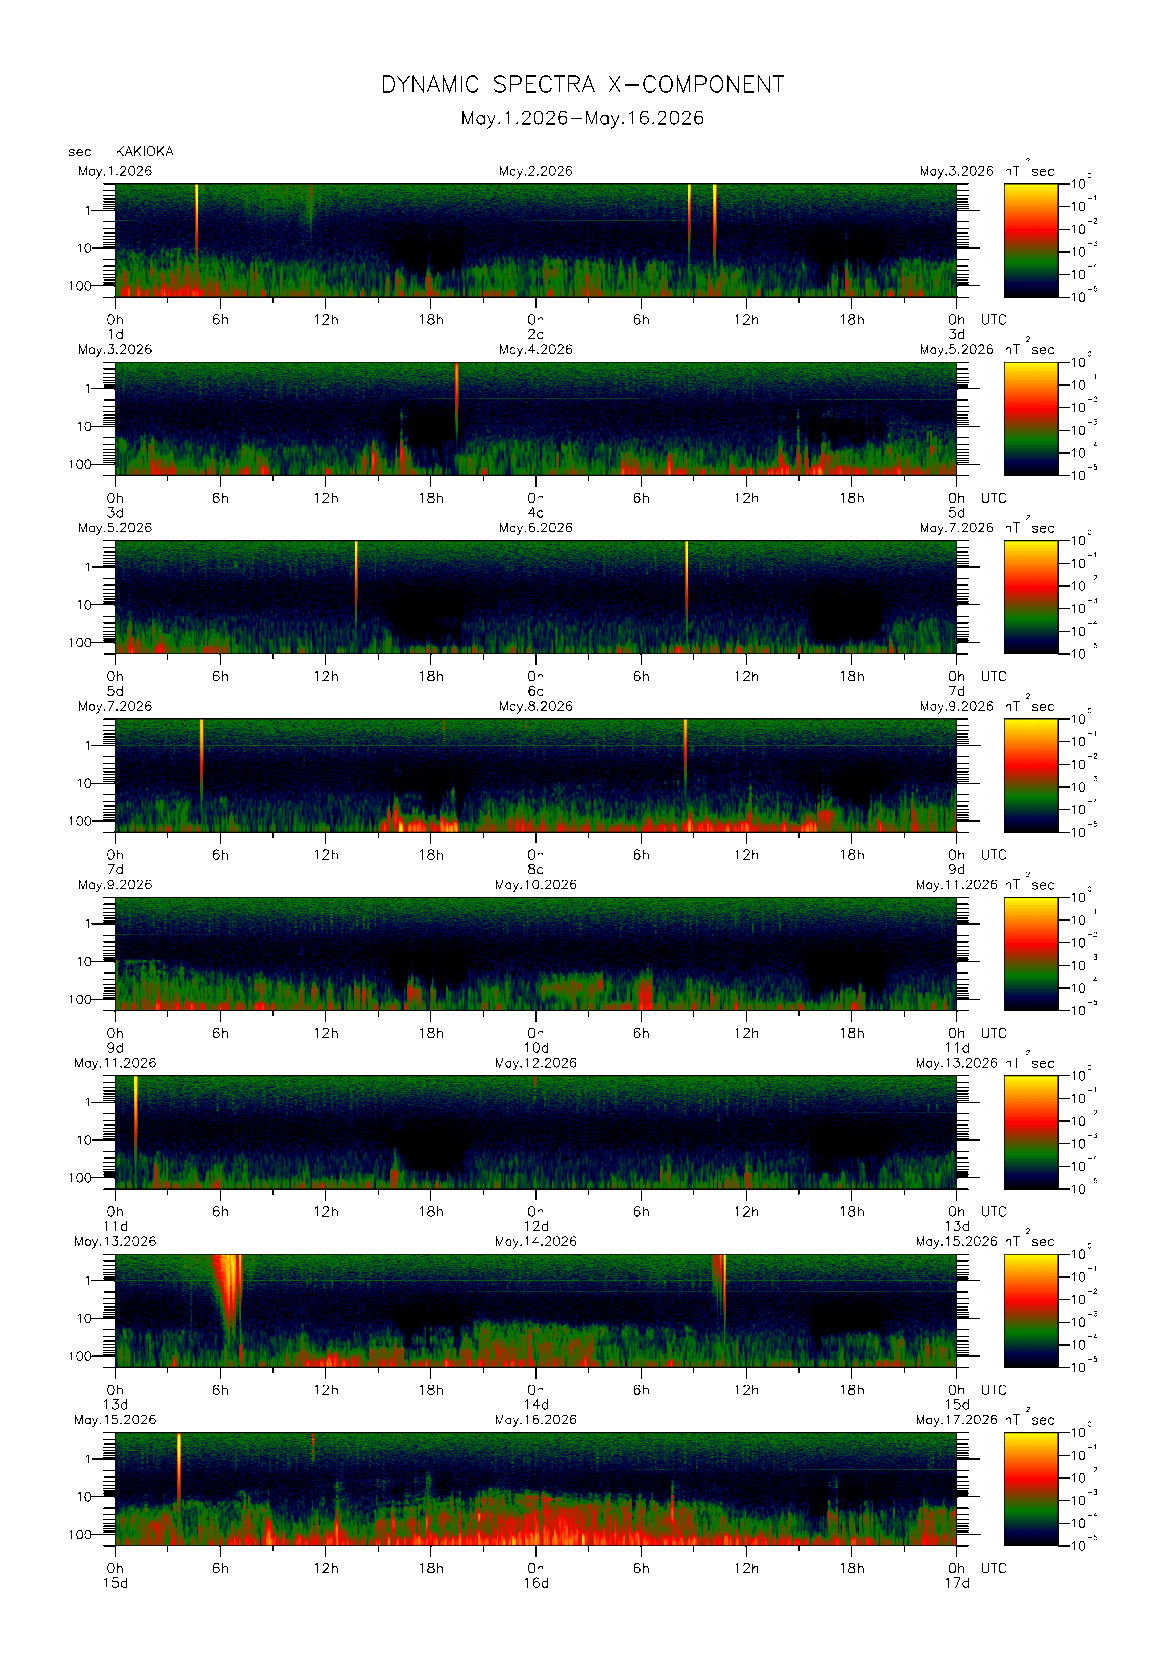Click the spike near 4h on May 15

click(179, 1468)
